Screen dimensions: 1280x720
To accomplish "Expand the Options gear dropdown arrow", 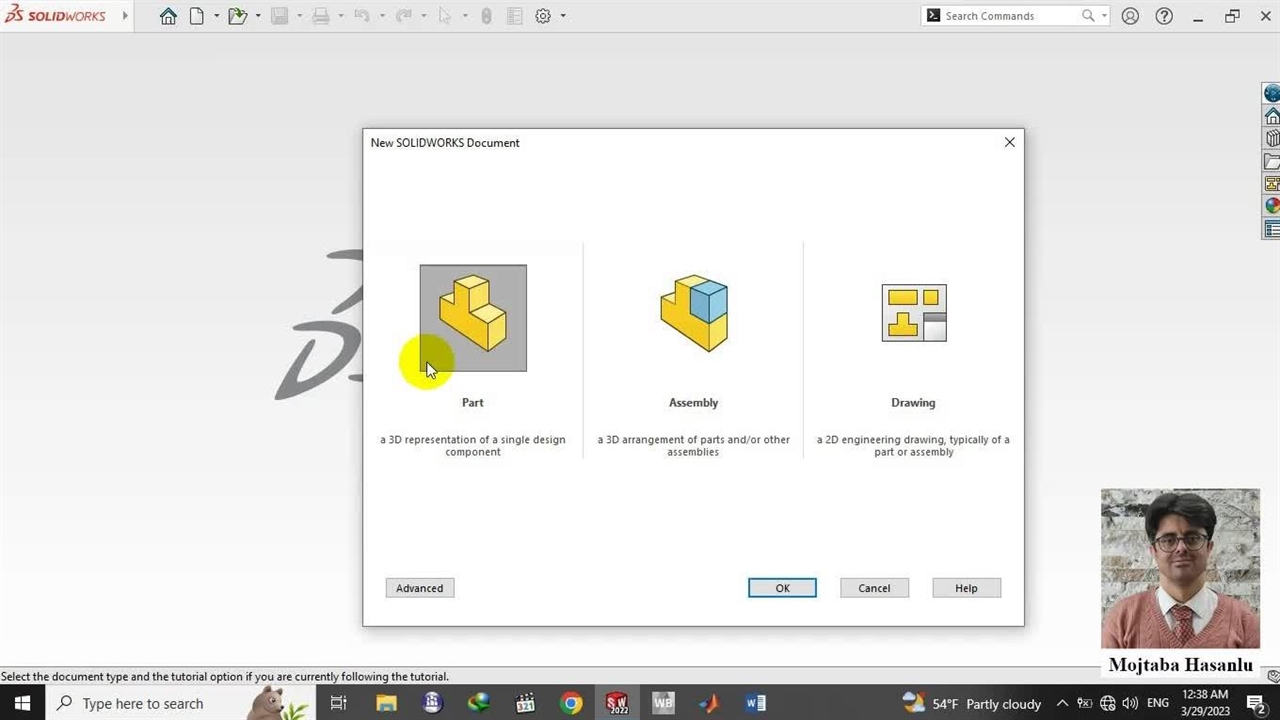I will coord(563,16).
